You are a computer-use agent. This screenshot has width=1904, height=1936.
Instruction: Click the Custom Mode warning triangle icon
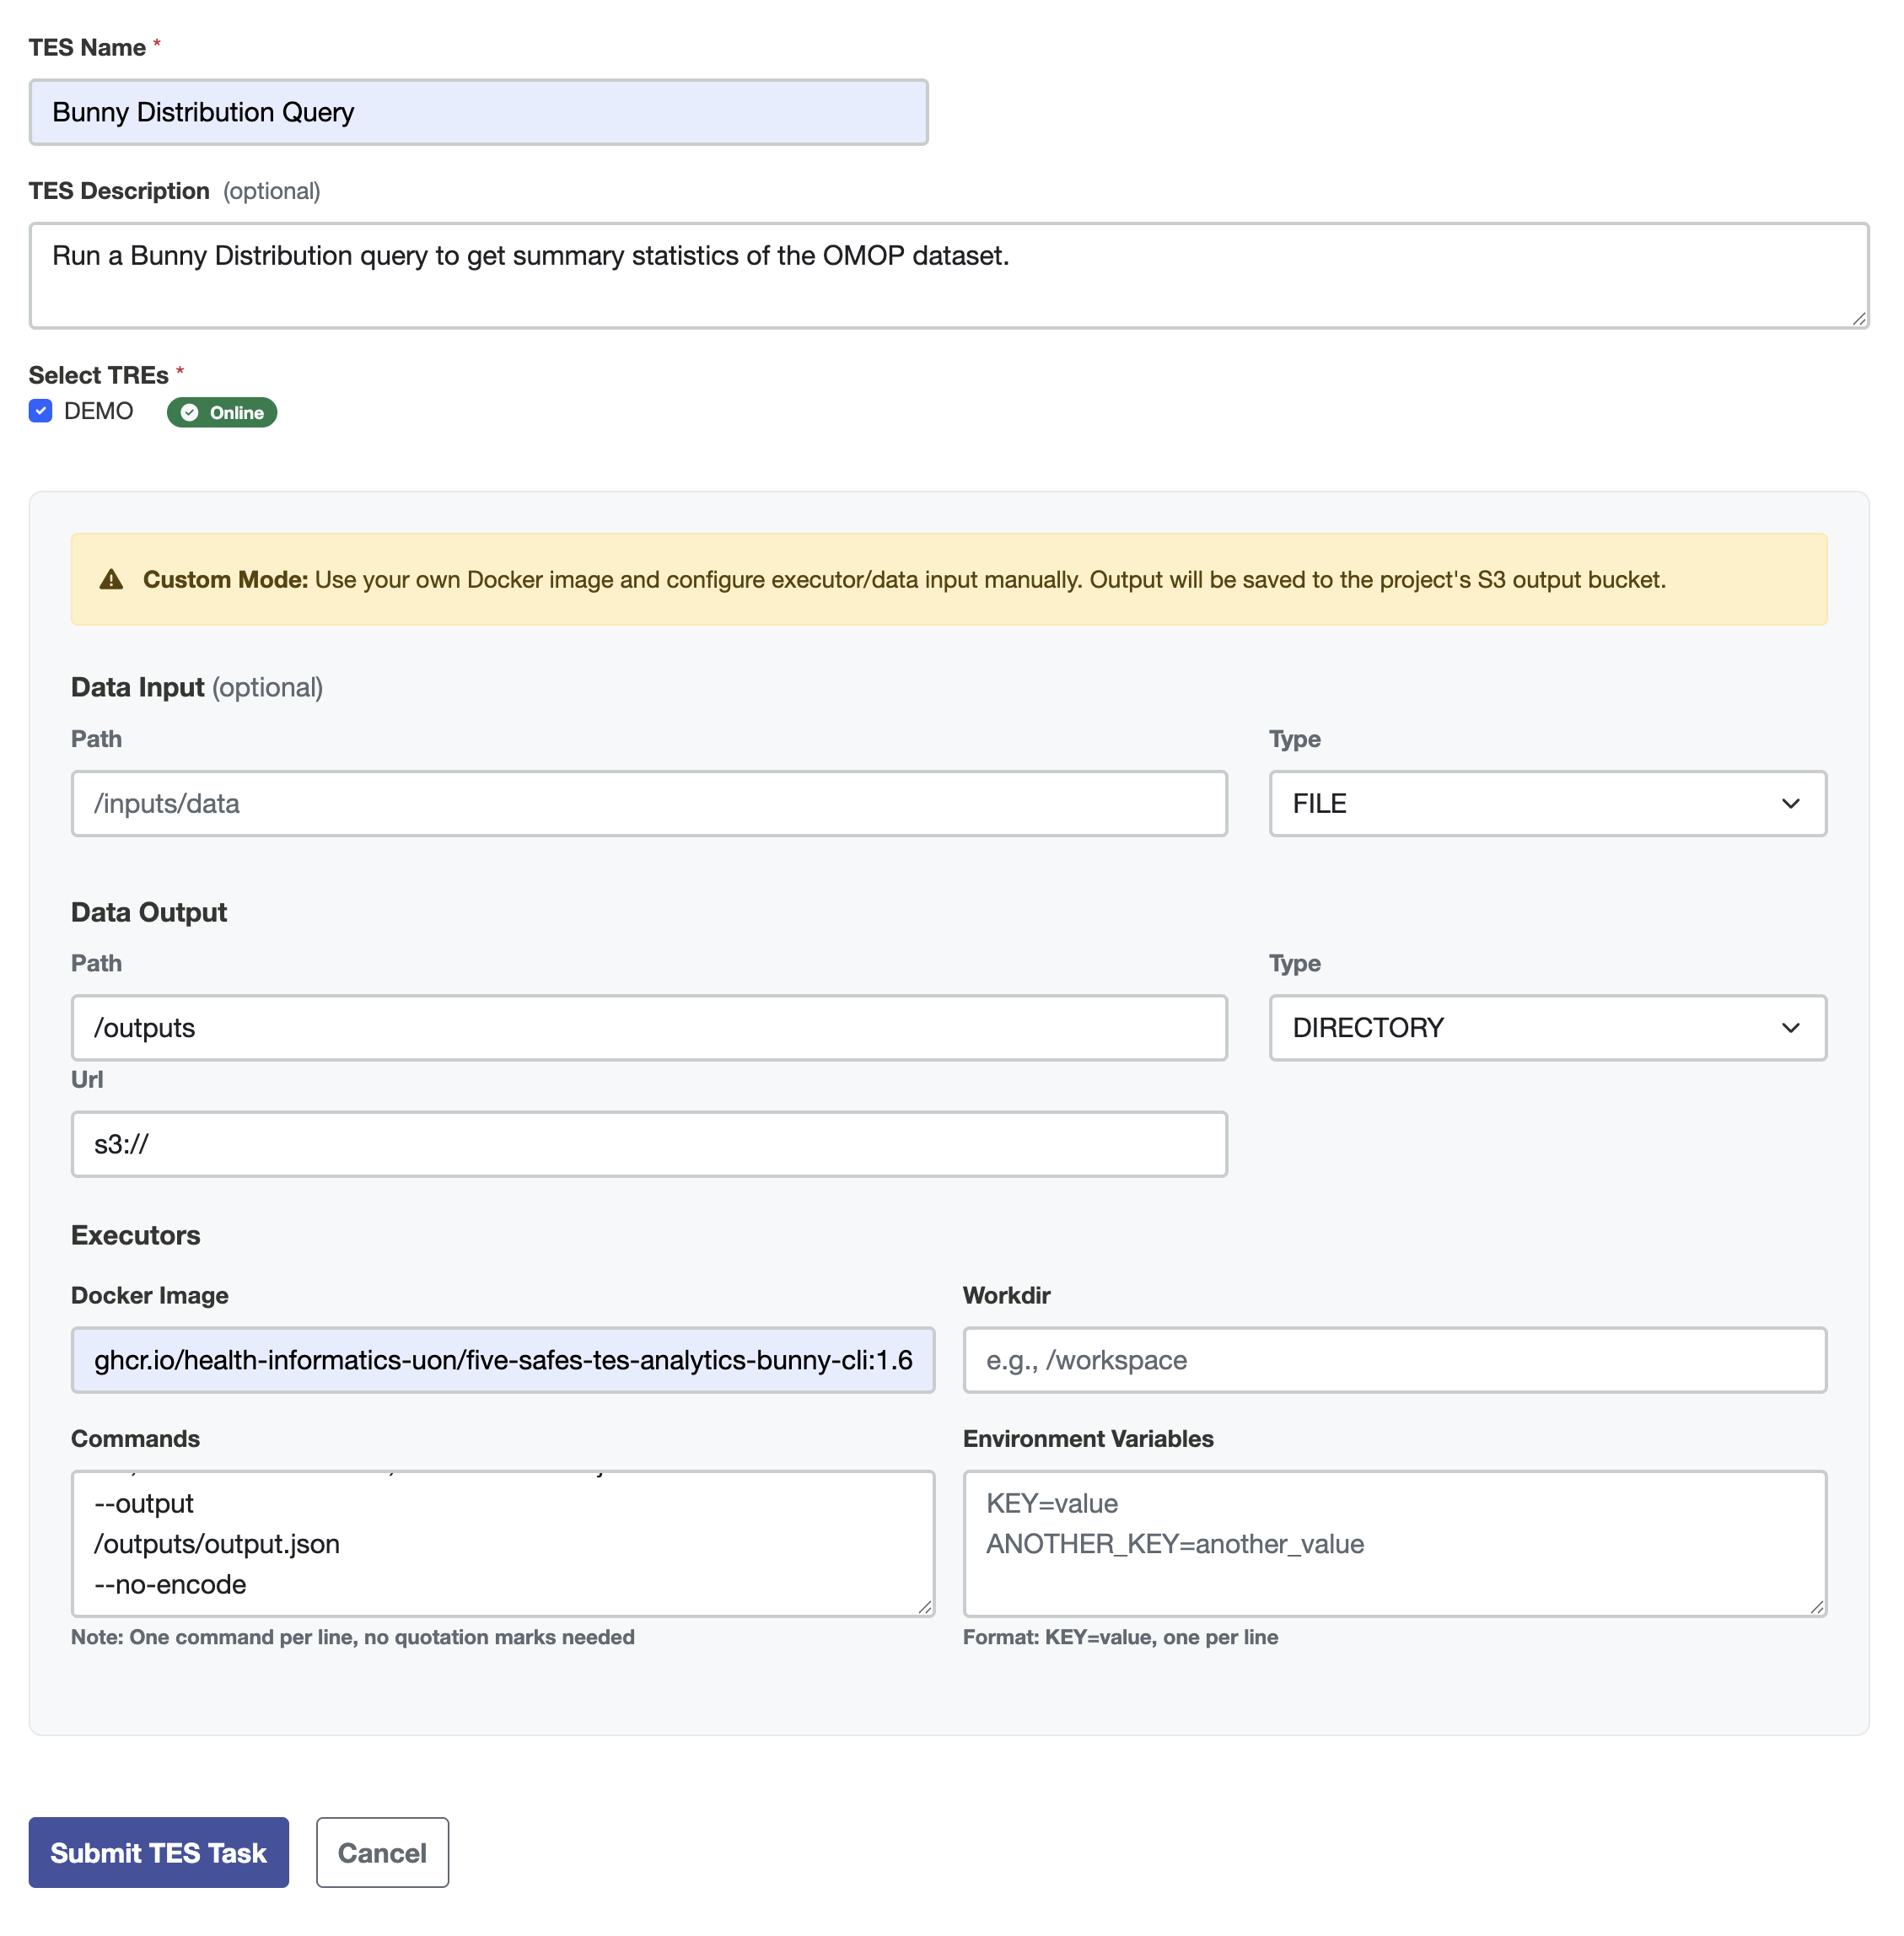point(111,580)
